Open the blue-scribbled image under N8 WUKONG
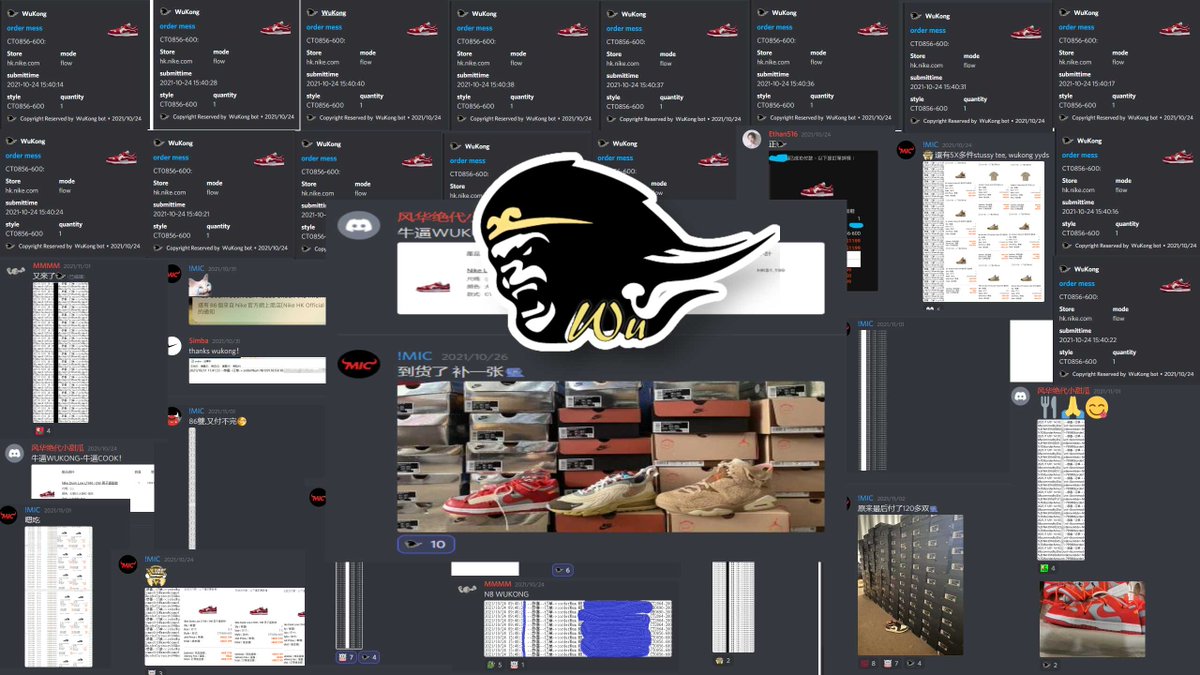The width and height of the screenshot is (1200, 675). tap(578, 628)
